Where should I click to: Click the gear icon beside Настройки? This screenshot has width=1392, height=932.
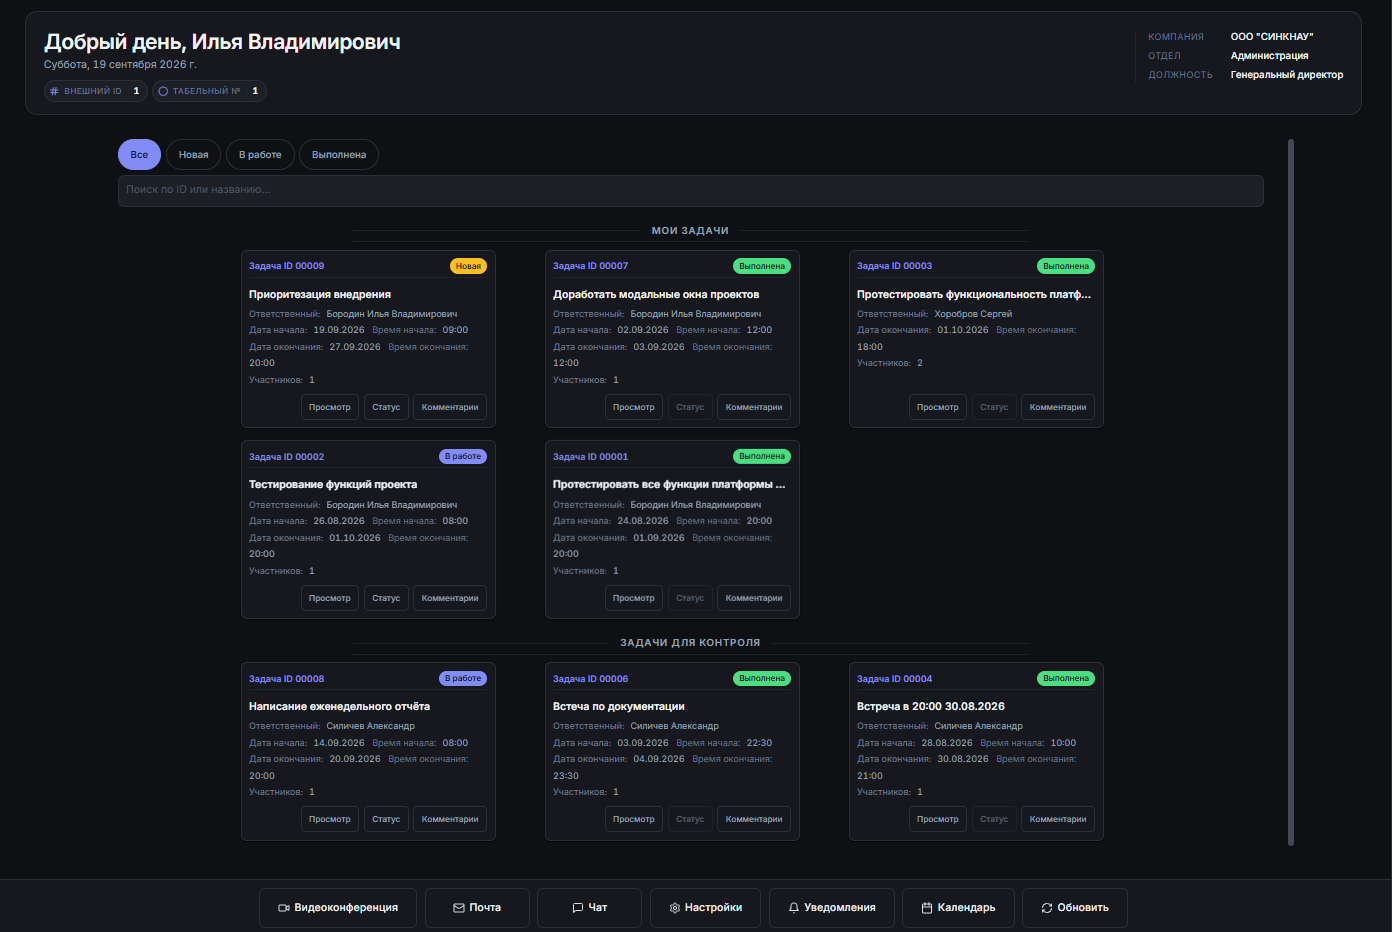[x=675, y=908]
